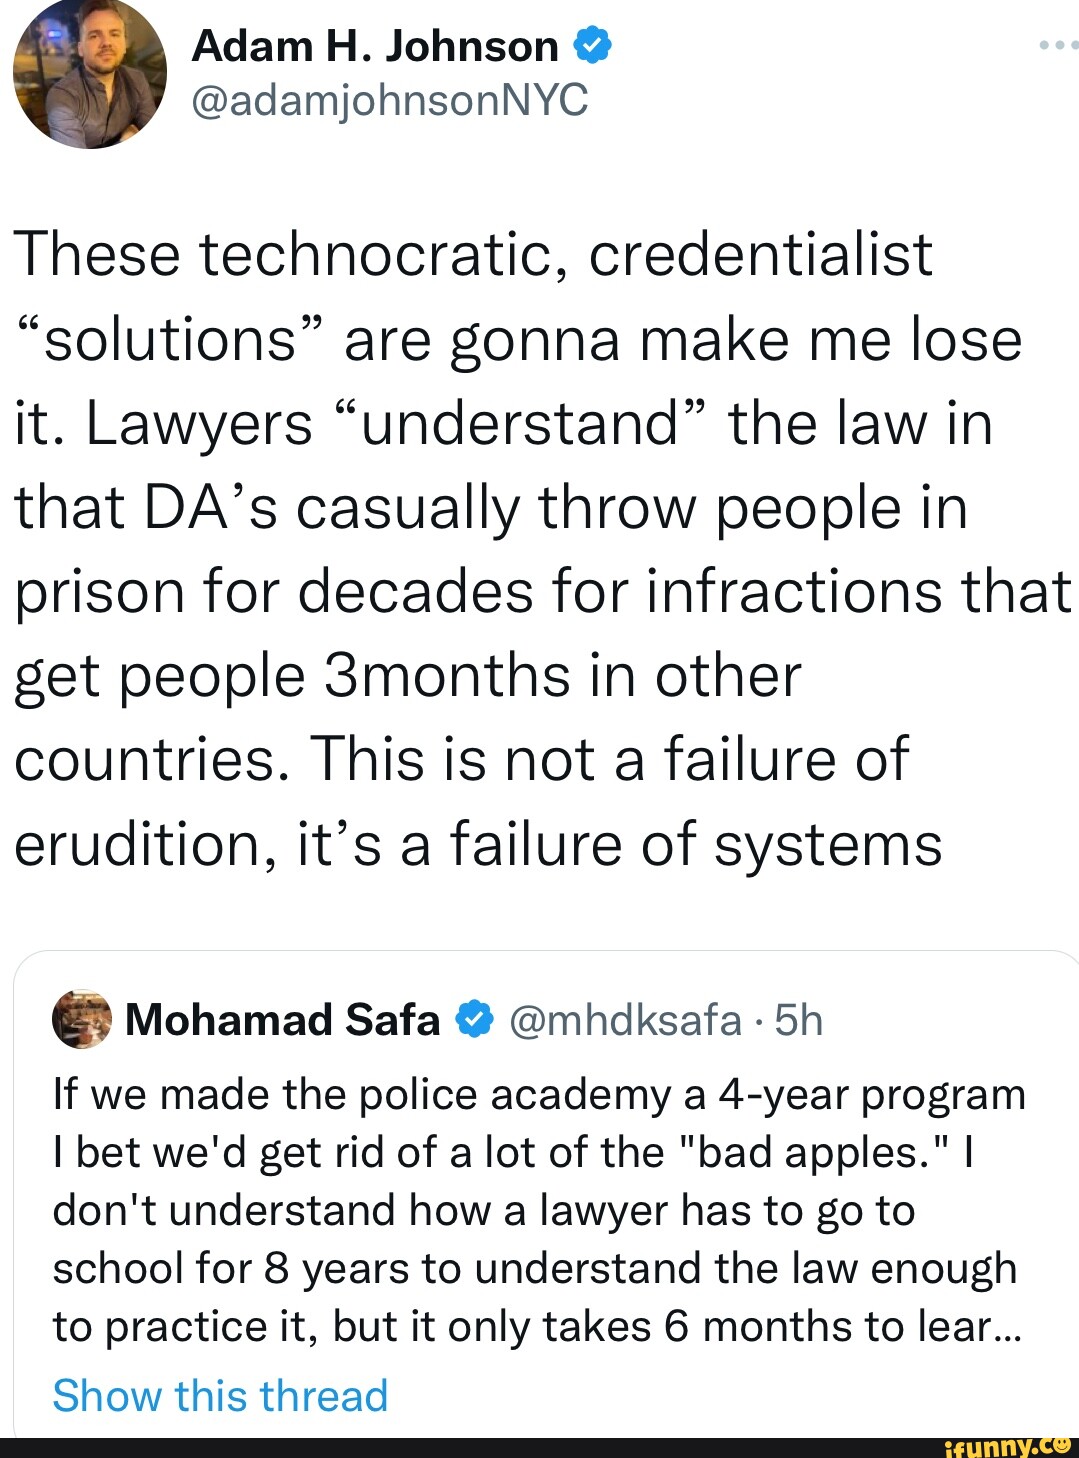Open the three-dot more options menu
The width and height of the screenshot is (1079, 1458).
pyautogui.click(x=1056, y=45)
